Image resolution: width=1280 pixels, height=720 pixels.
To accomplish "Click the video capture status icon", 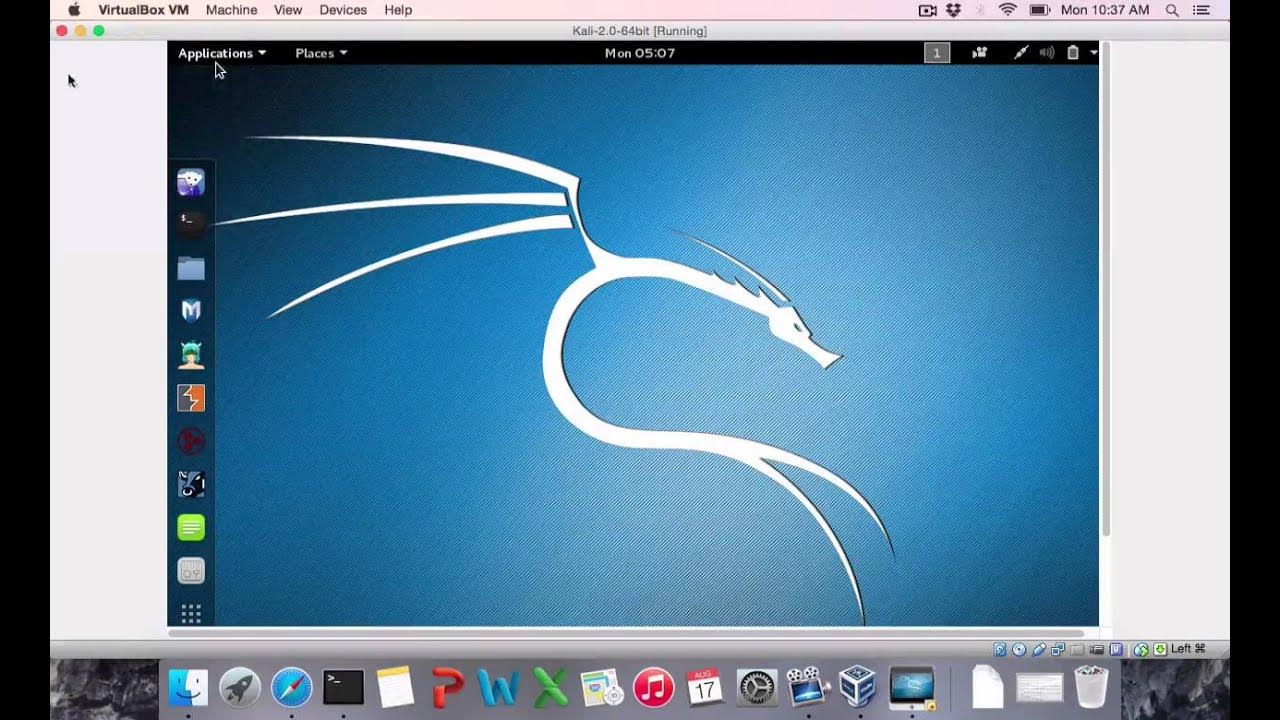I will point(1097,649).
